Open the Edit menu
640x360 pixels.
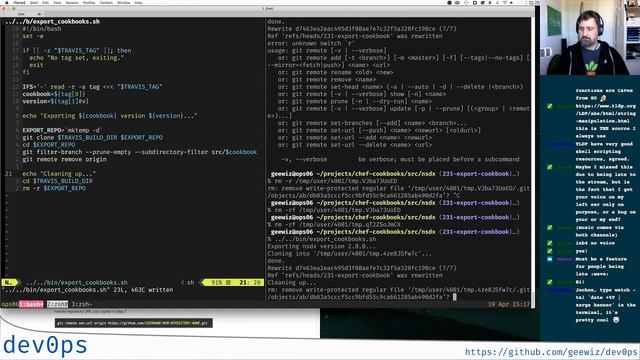coord(45,2)
